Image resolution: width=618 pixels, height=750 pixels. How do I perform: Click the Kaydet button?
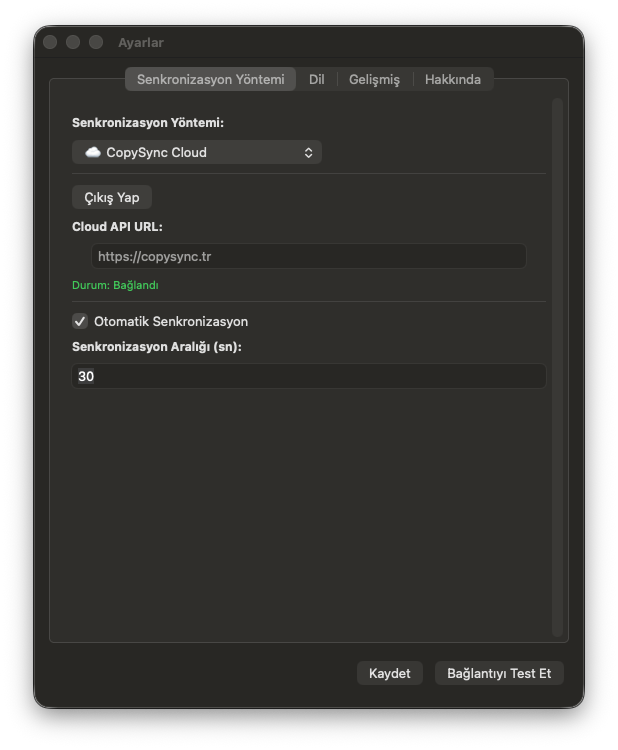coord(390,673)
